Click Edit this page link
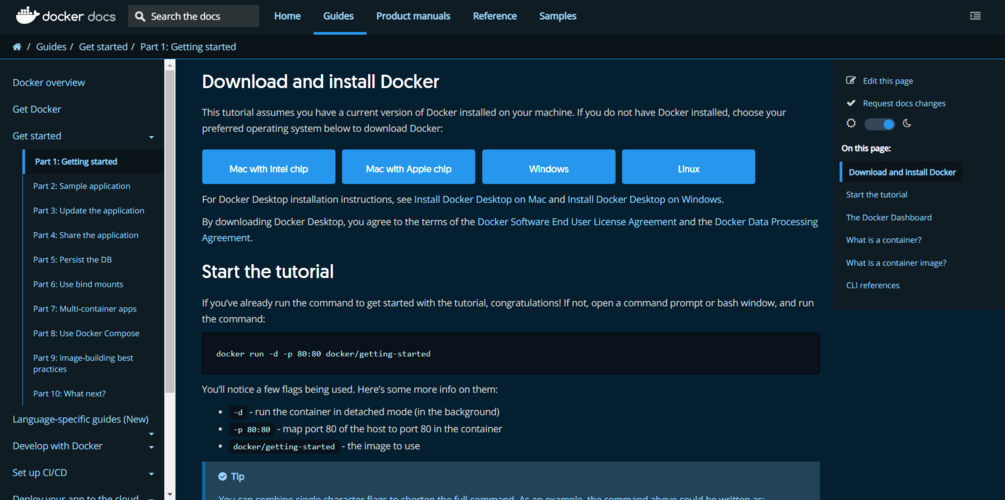The image size is (1005, 500). coord(888,81)
